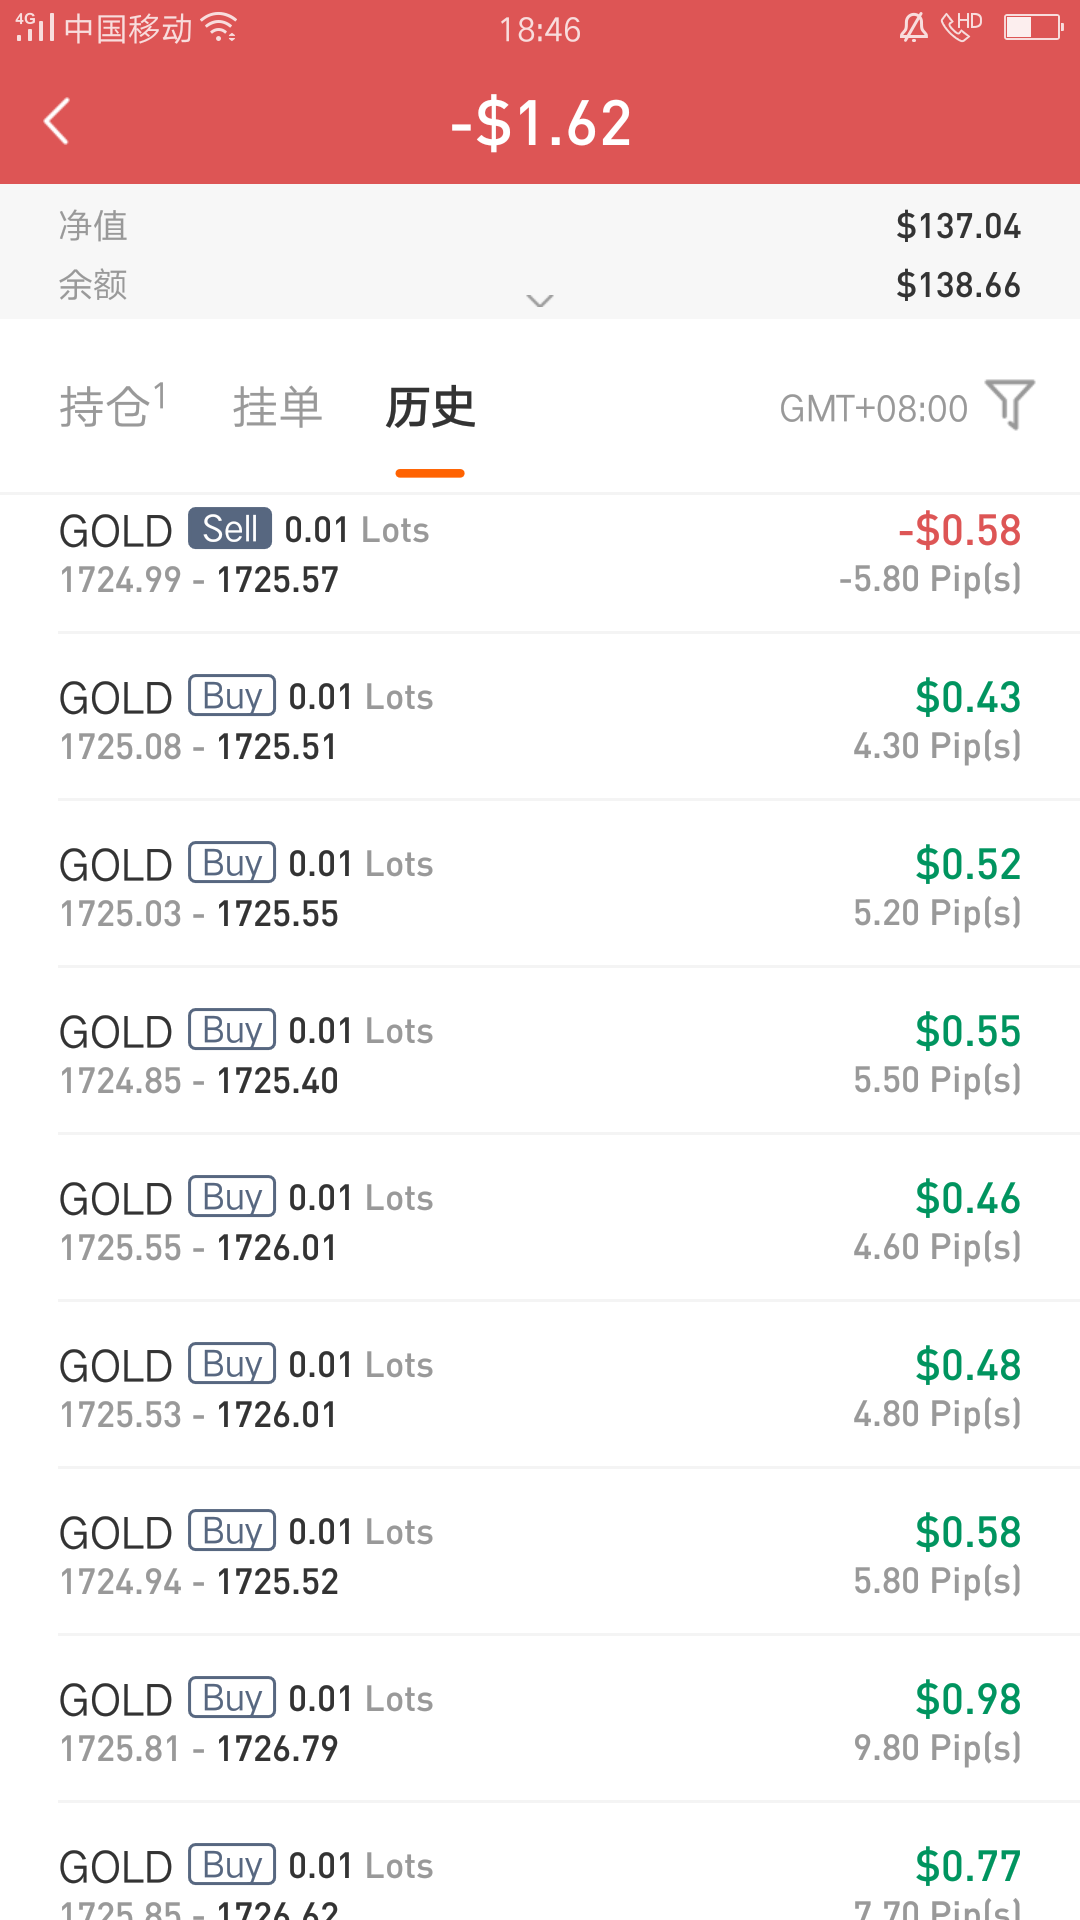Open the GOLD Sell trade losing $0.58
1080x1920 pixels.
[x=540, y=554]
